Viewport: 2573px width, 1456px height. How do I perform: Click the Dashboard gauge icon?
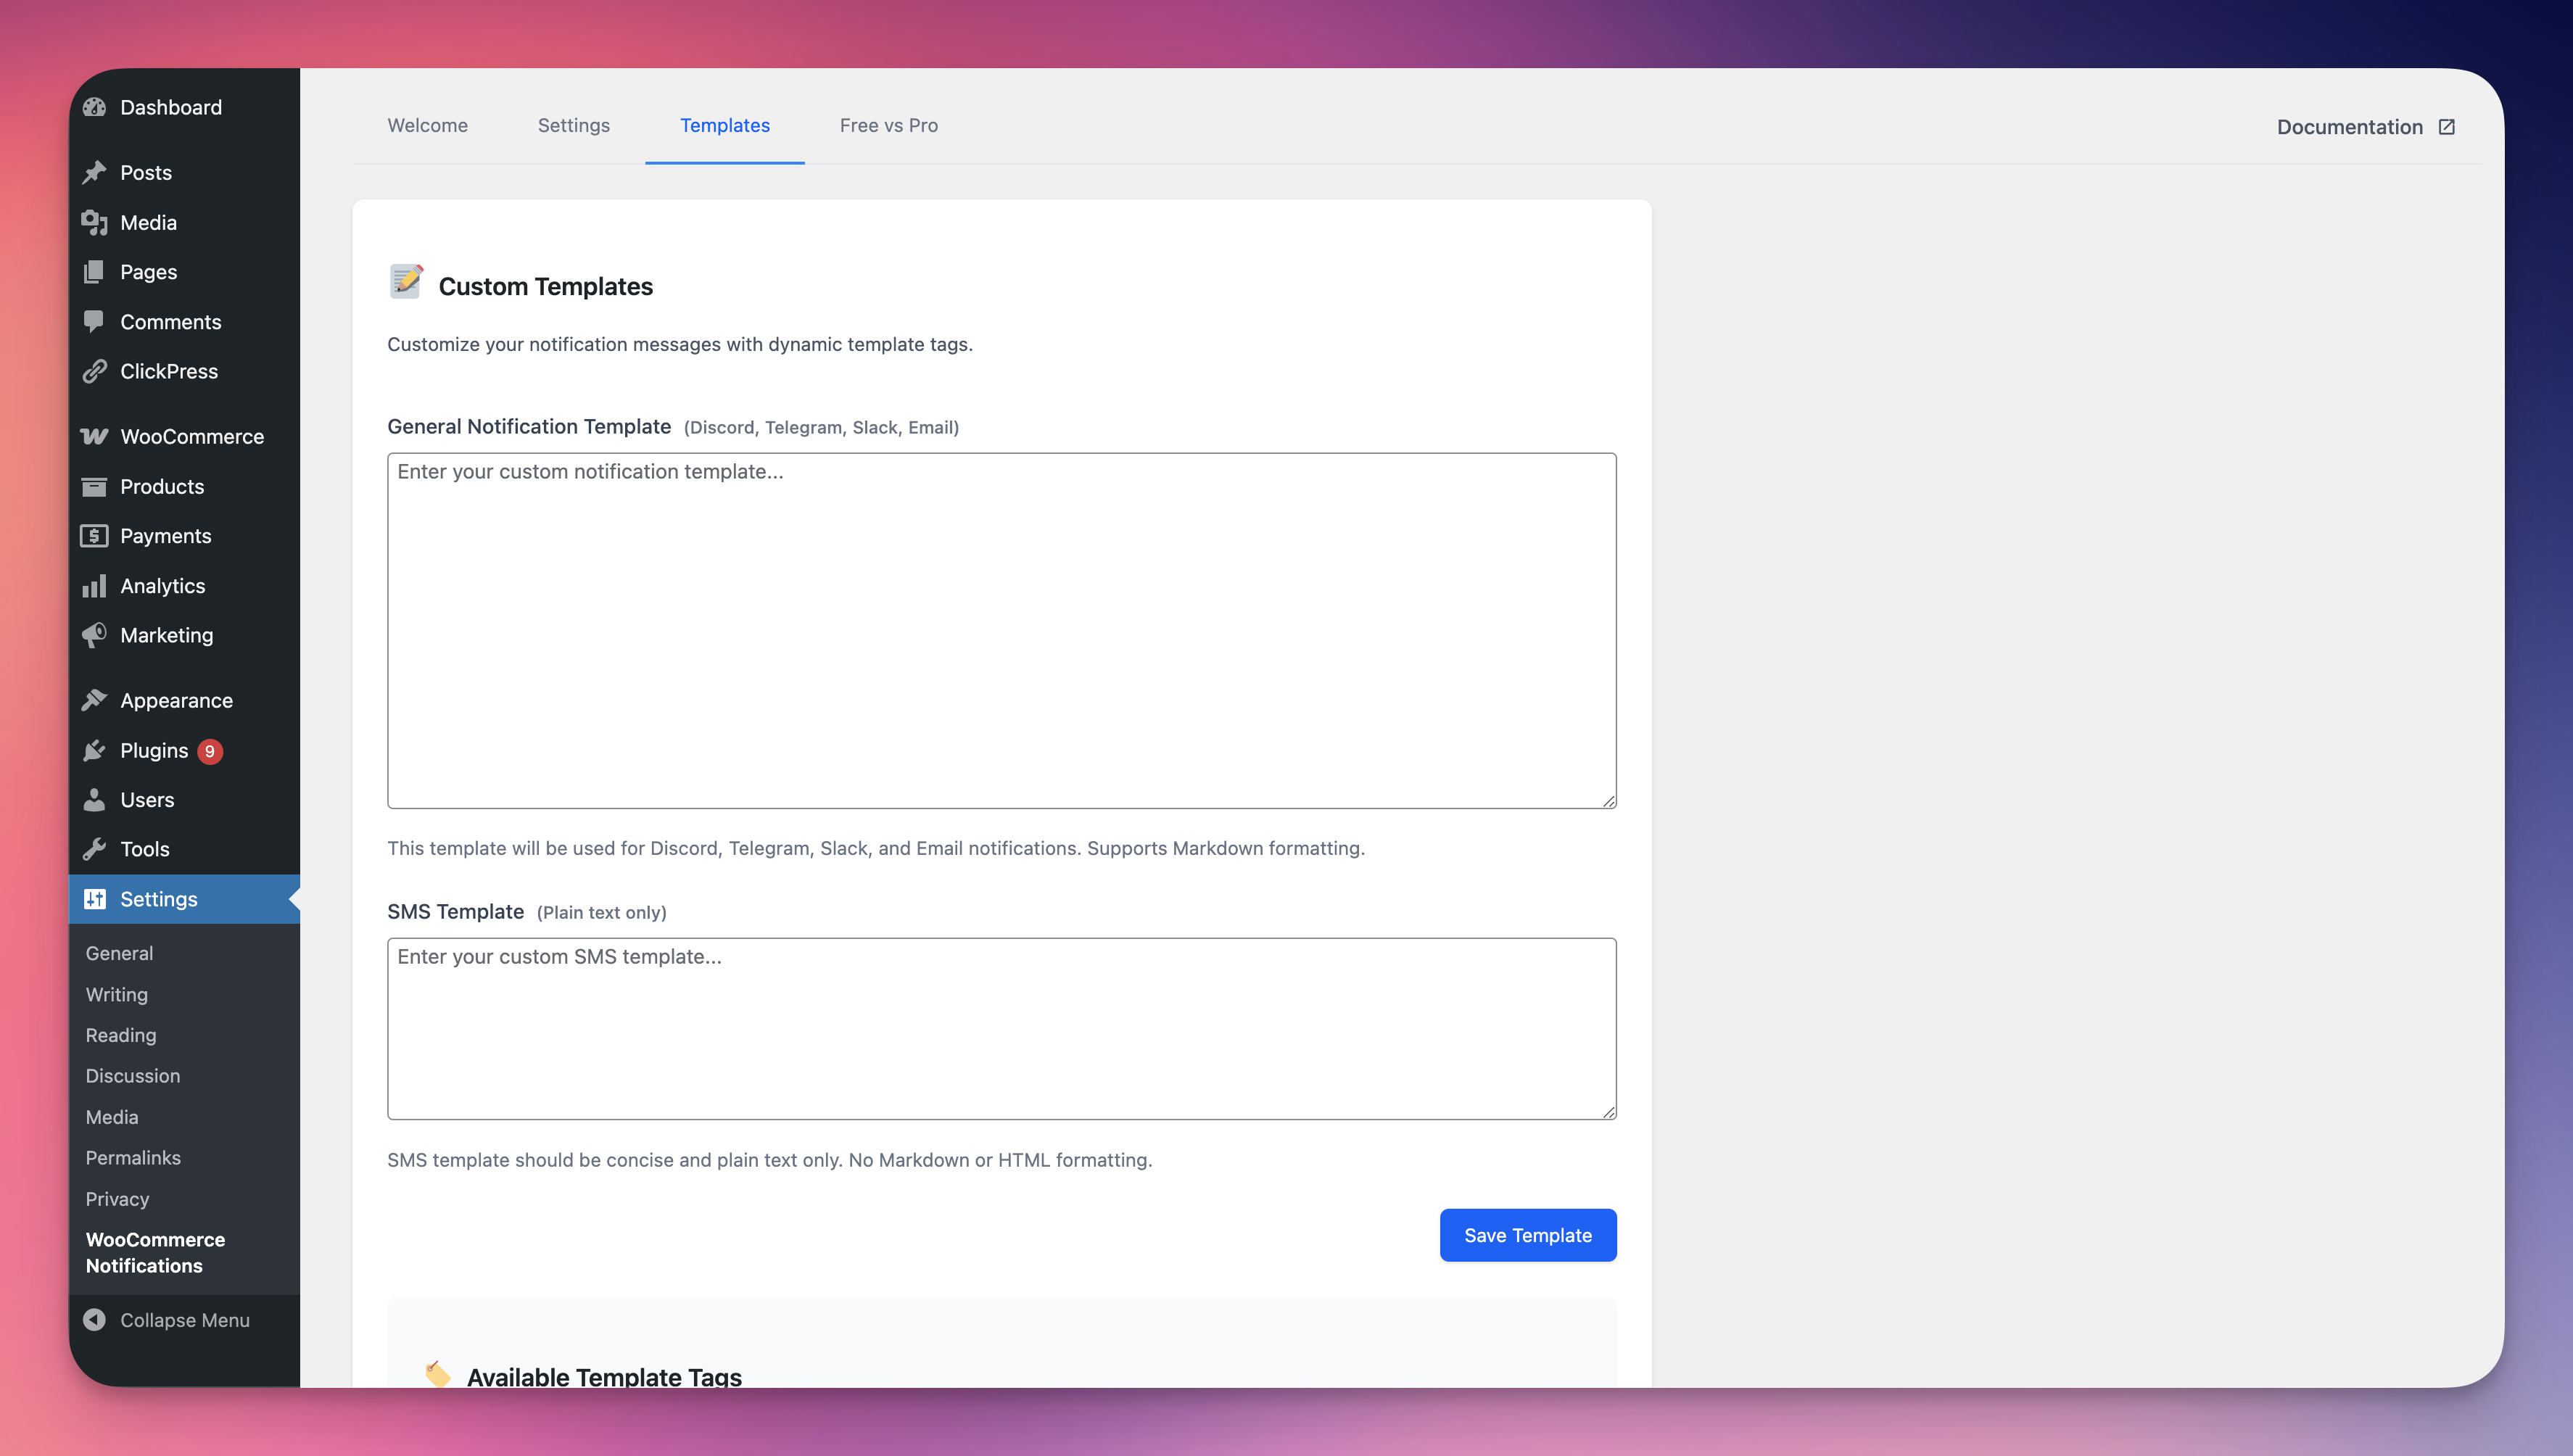95,107
